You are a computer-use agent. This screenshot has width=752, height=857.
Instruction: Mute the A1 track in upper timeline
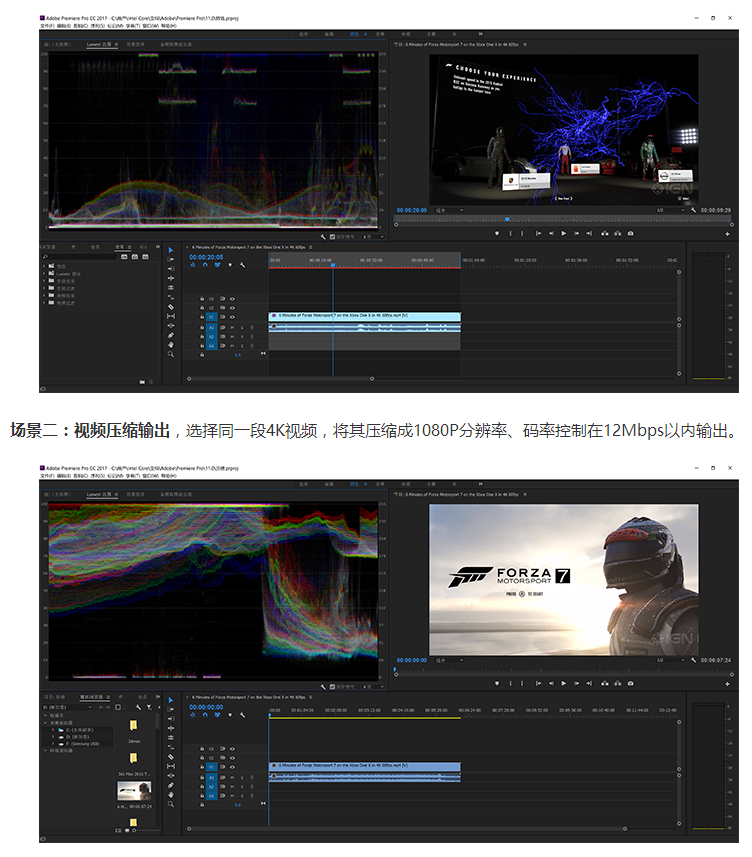tap(232, 328)
